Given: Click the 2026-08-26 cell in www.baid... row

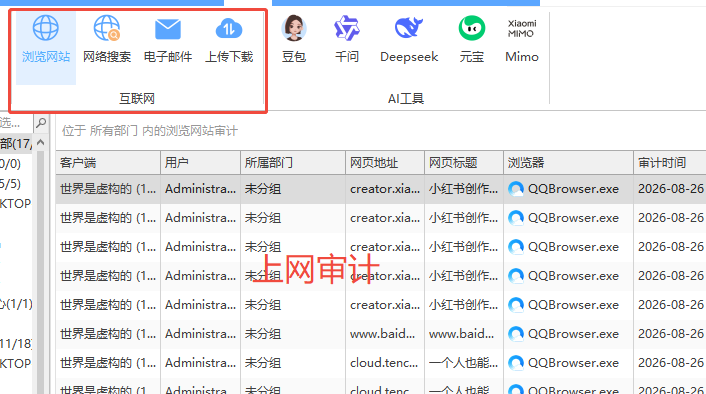Looking at the screenshot, I should 671,334.
